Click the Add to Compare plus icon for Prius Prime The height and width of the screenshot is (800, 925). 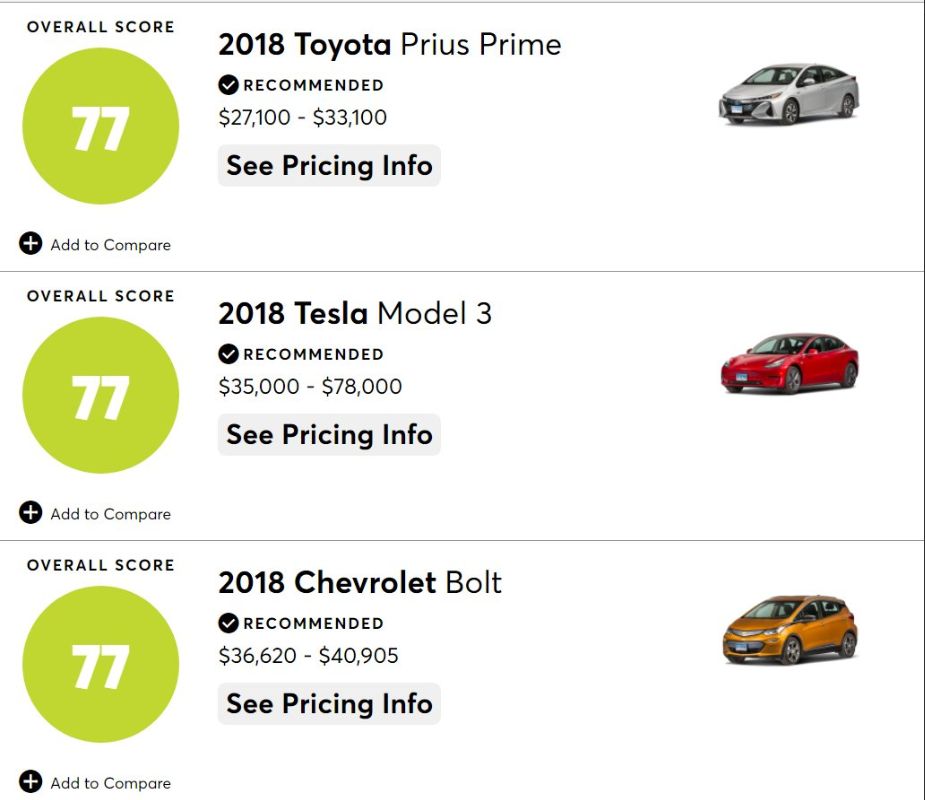click(x=31, y=243)
